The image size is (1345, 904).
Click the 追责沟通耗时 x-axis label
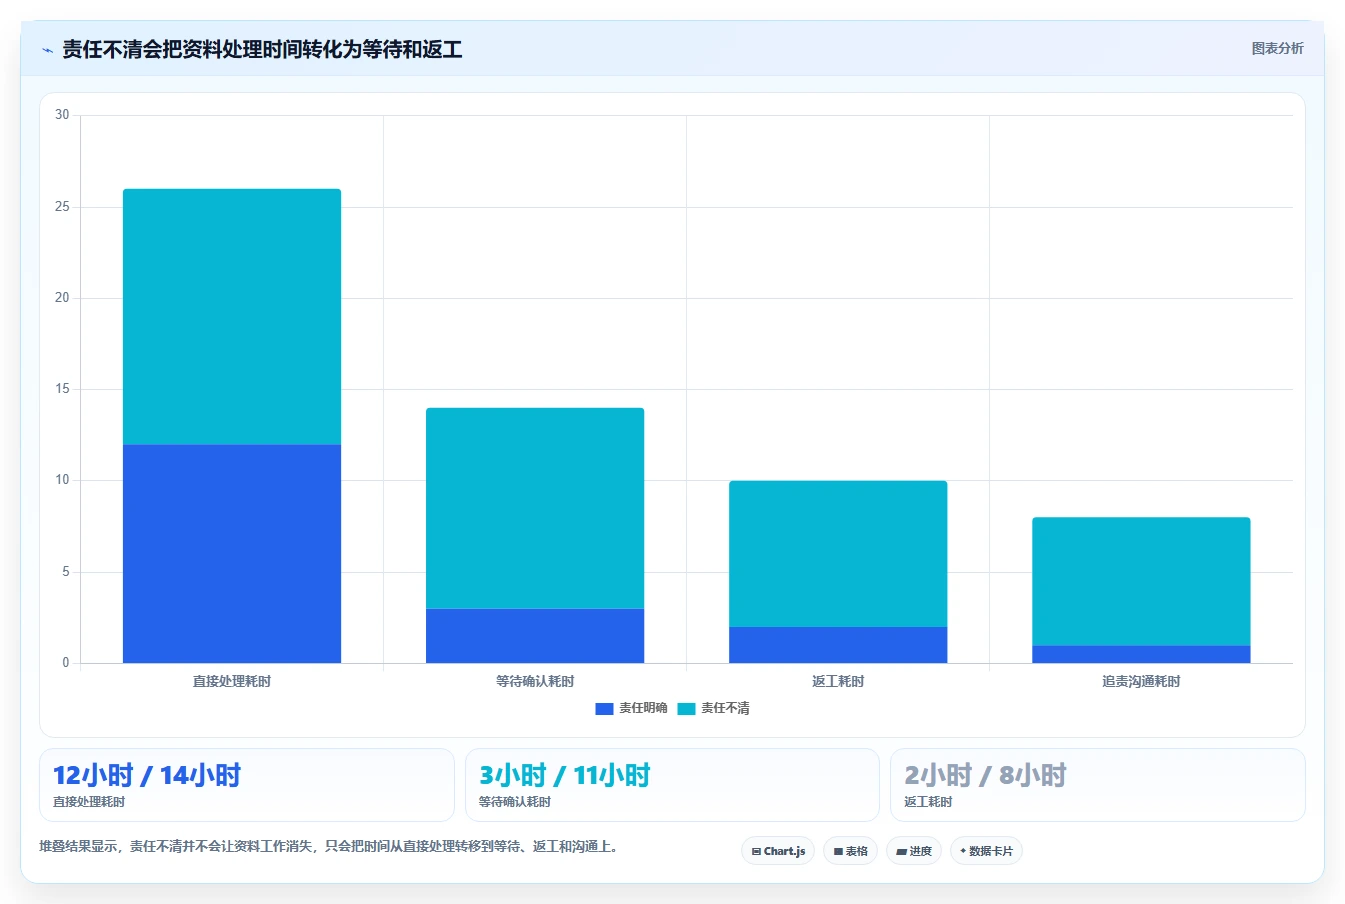[1141, 681]
